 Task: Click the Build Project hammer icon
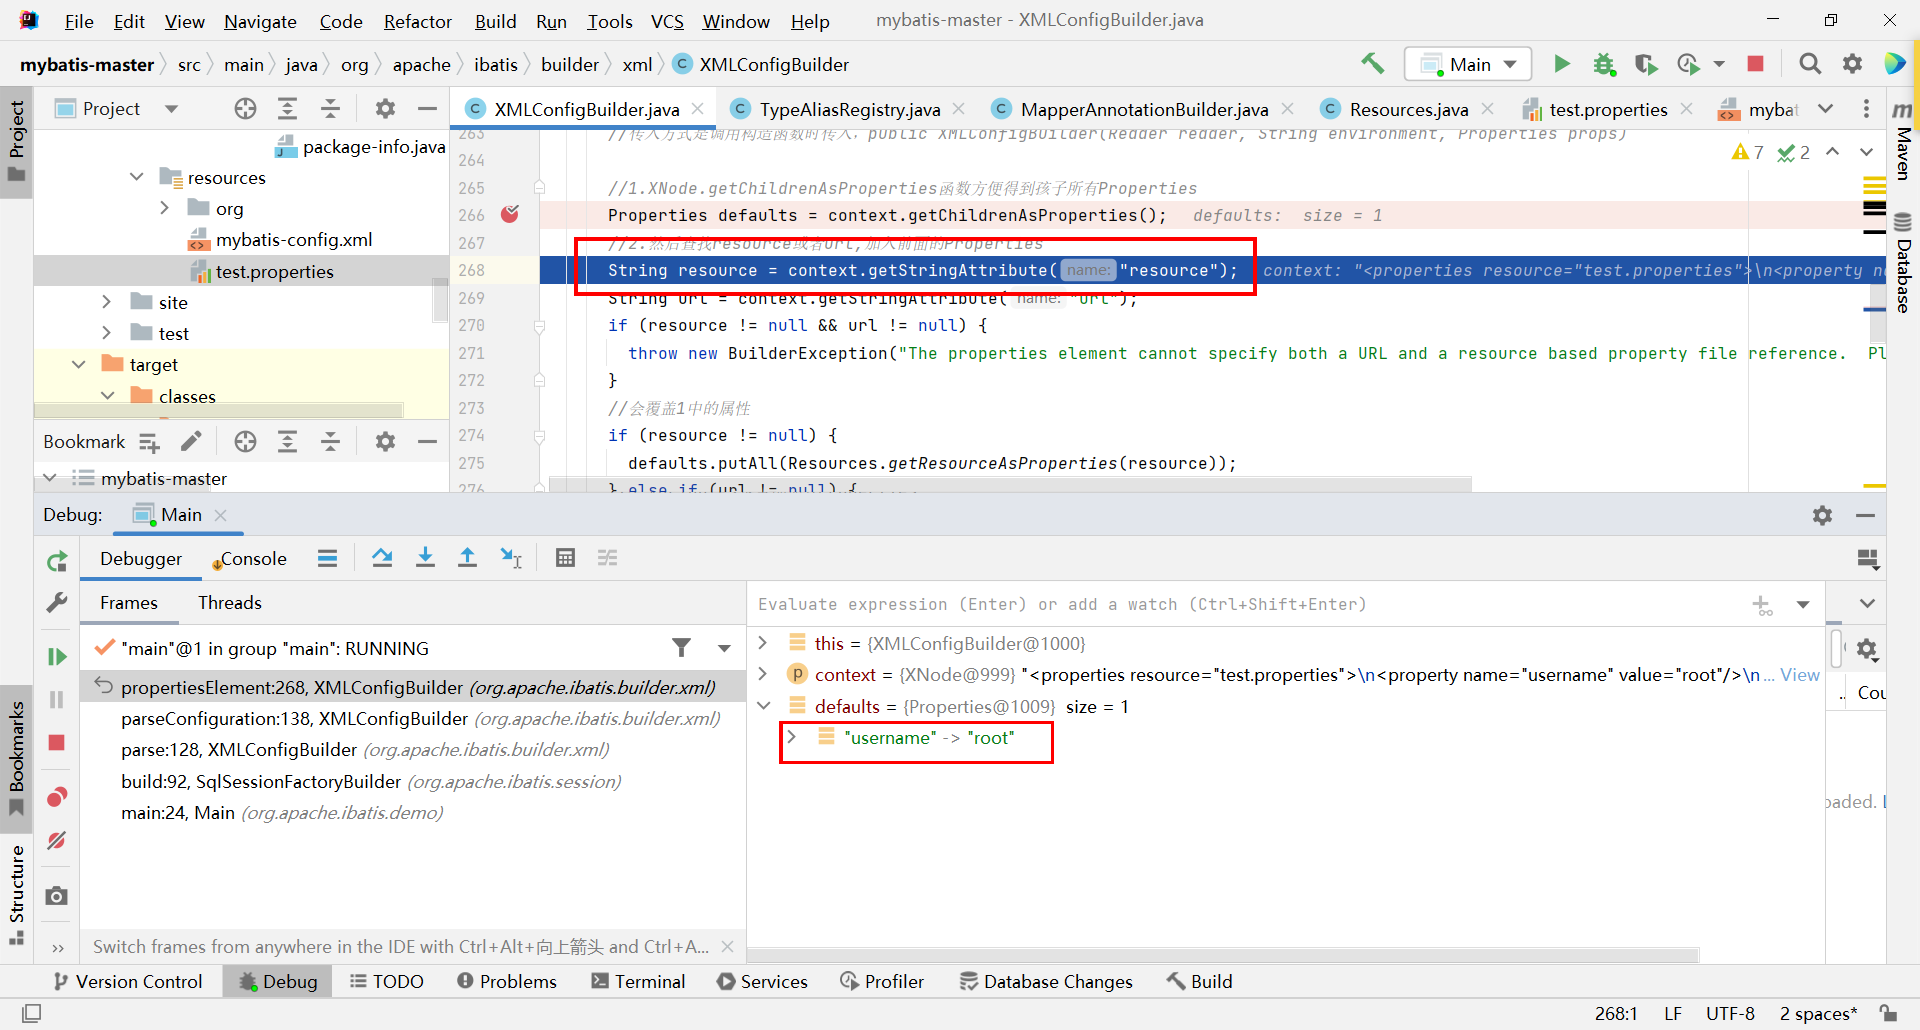pos(1372,64)
